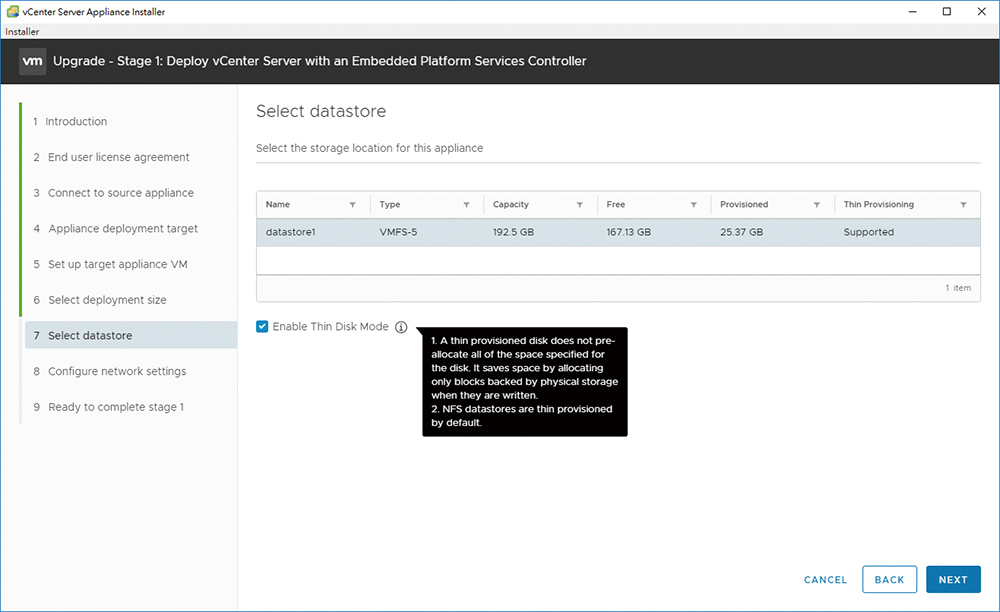The image size is (1000, 612).
Task: Click the 1 item count in table footer
Action: (x=958, y=288)
